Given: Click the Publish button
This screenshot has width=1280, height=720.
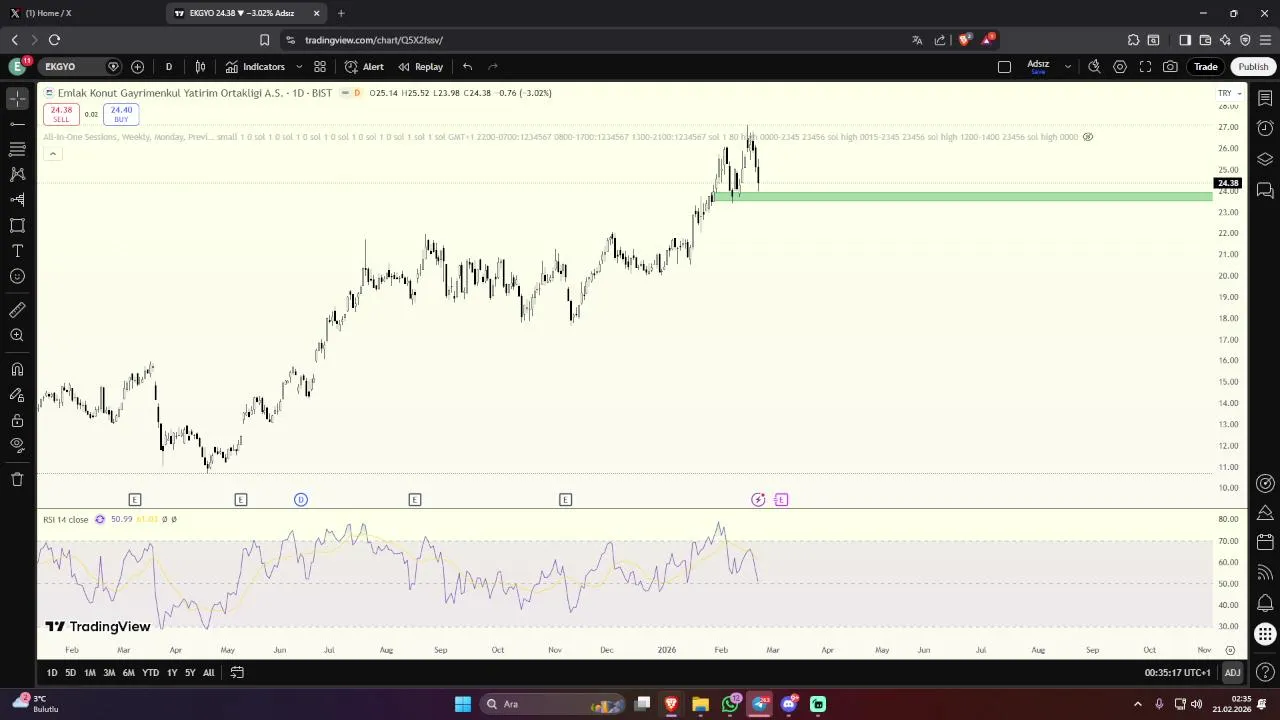Looking at the screenshot, I should pos(1253,67).
